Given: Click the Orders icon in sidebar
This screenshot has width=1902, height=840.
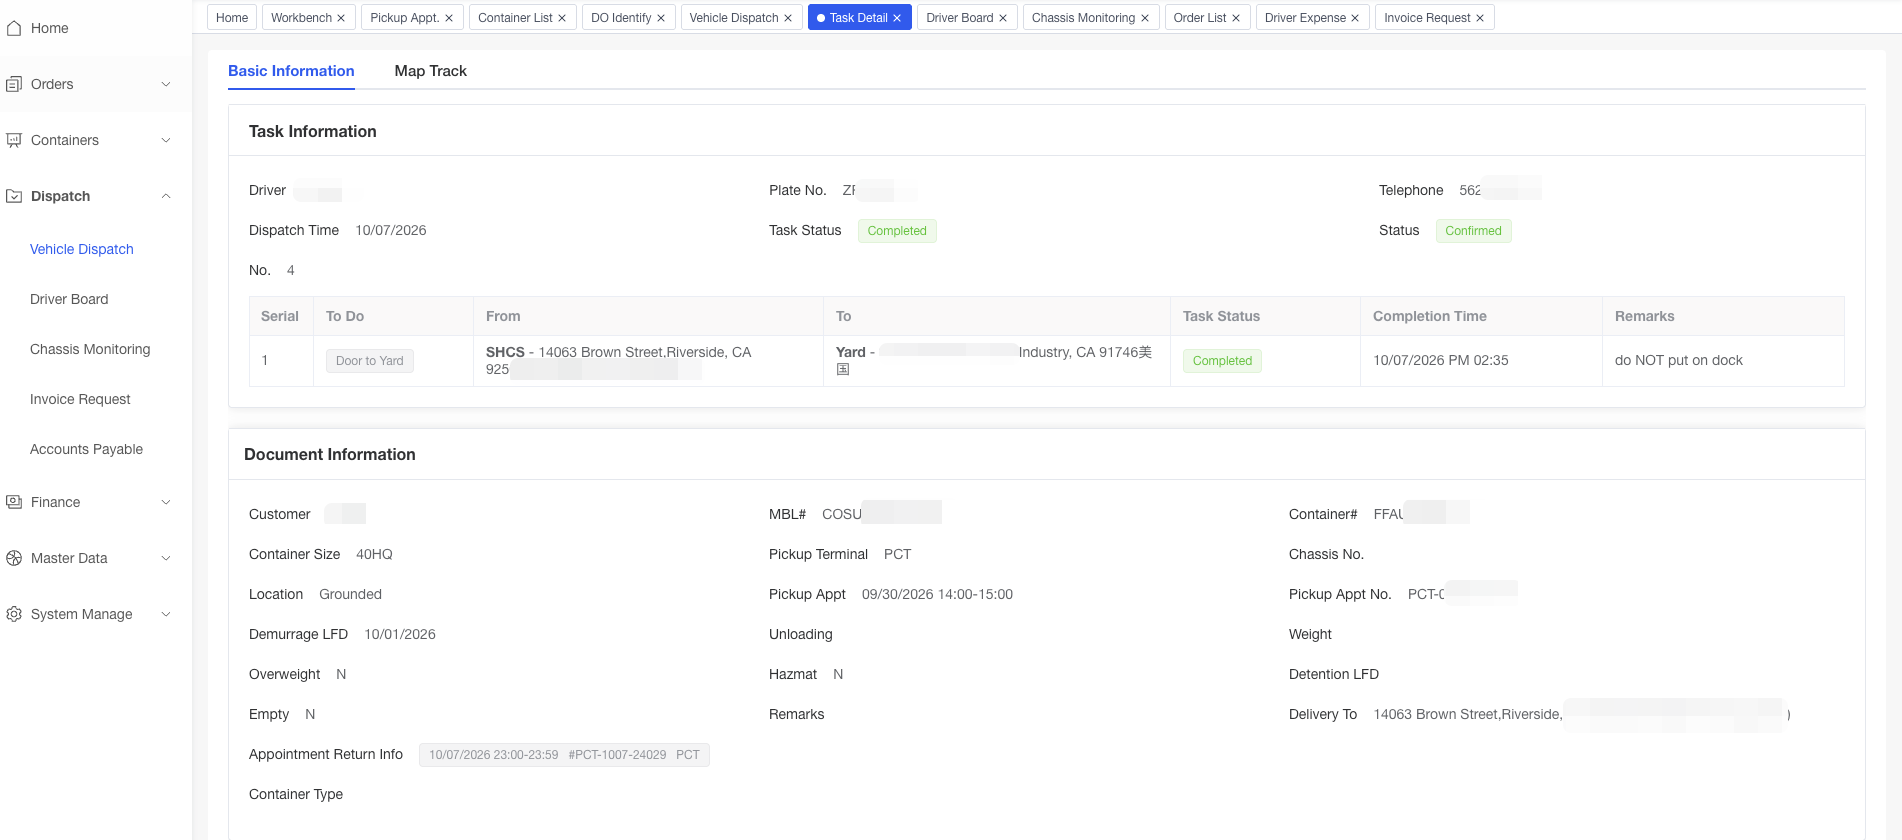Looking at the screenshot, I should point(14,84).
